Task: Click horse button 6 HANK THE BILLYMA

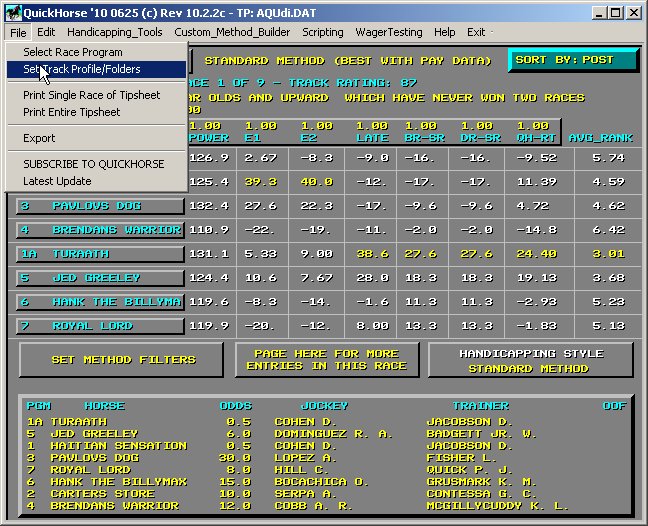Action: point(100,302)
